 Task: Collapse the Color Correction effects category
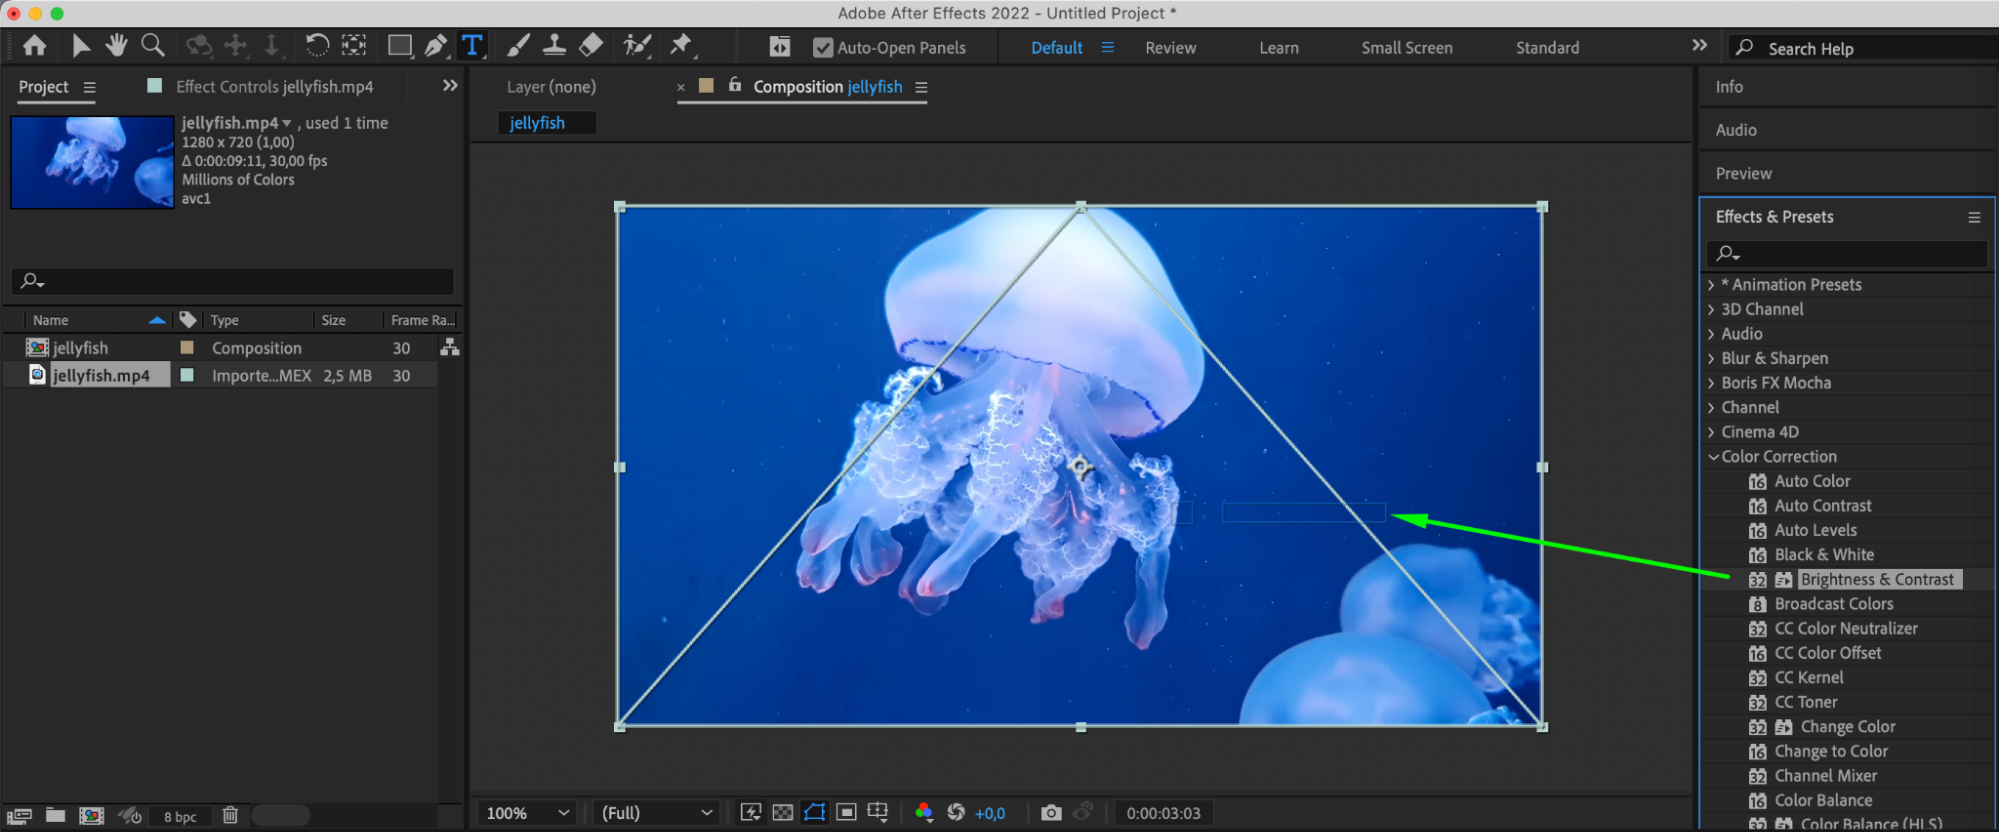click(1713, 457)
